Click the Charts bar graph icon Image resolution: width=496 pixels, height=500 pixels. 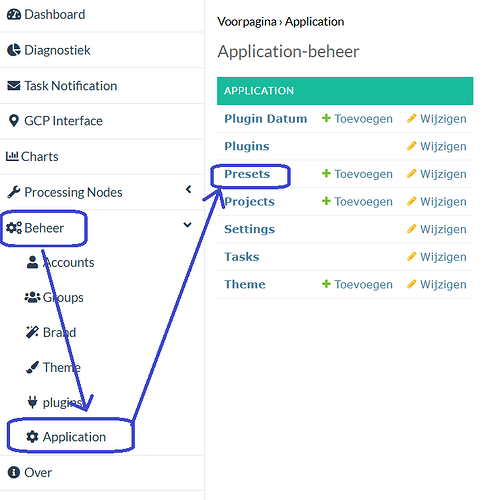coord(12,156)
